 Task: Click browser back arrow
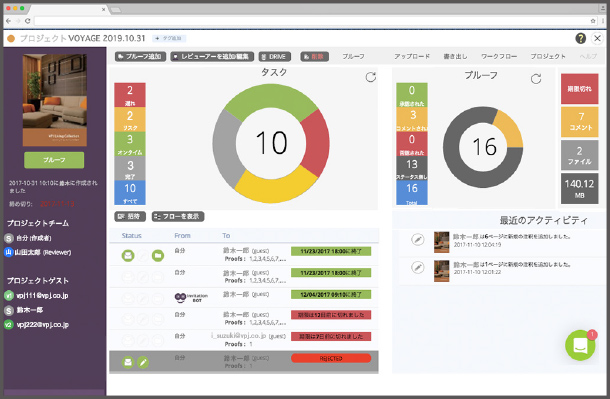pyautogui.click(x=9, y=21)
